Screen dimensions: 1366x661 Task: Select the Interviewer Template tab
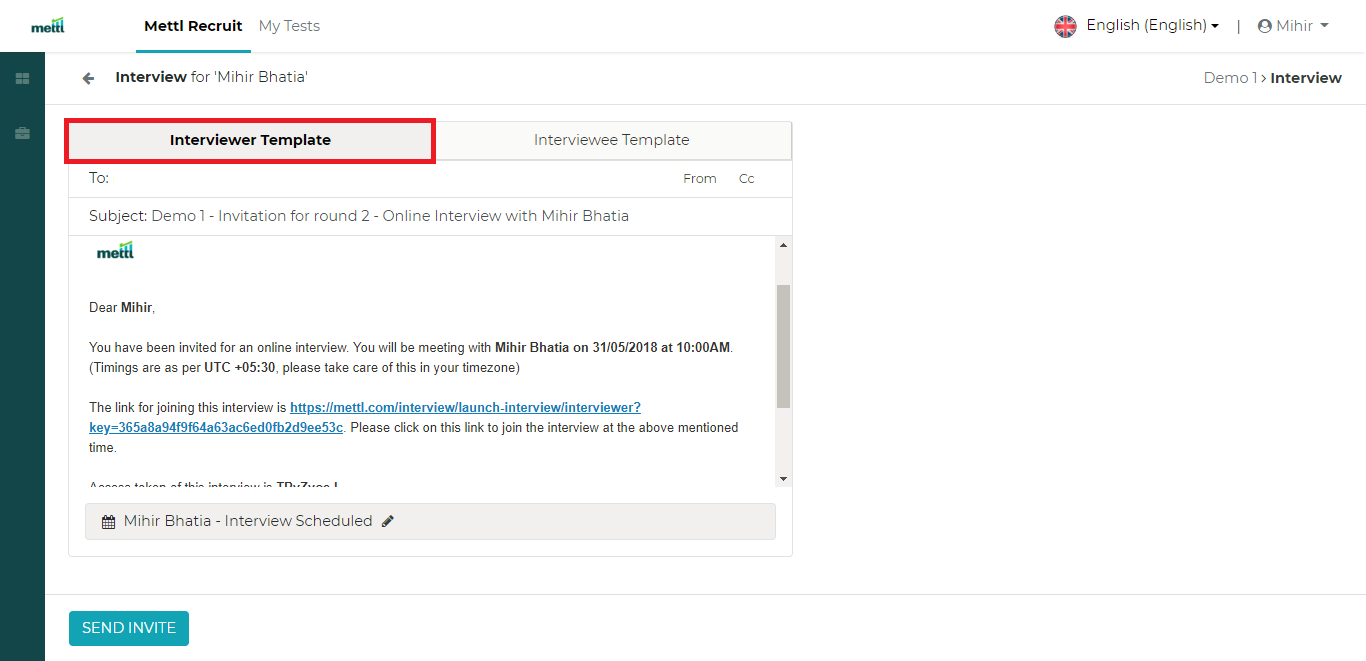[x=250, y=140]
